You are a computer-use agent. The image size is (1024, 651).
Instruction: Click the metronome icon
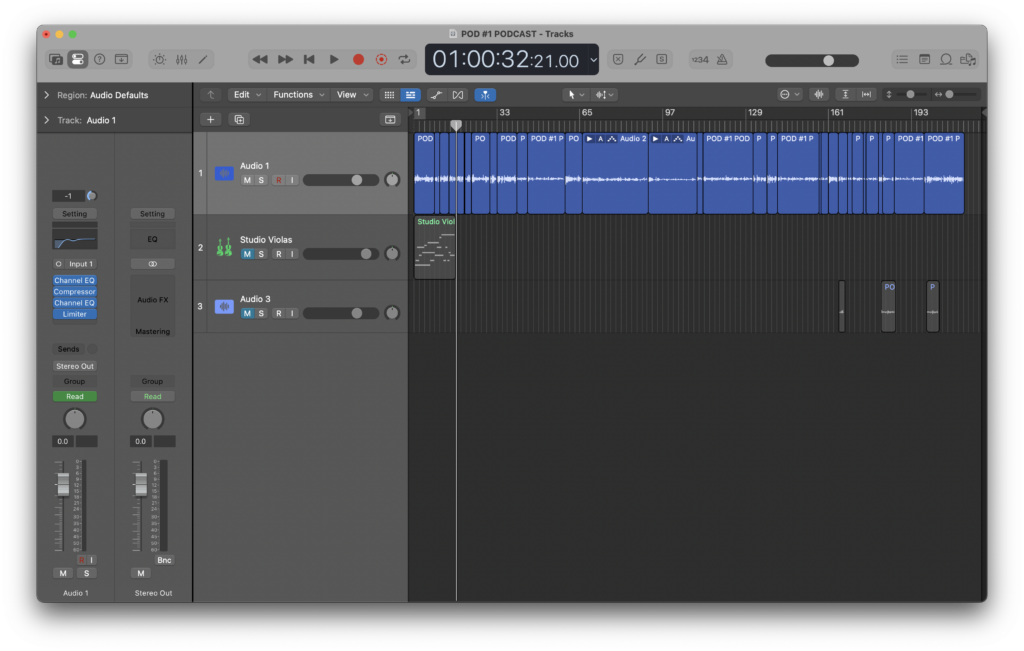coord(720,60)
